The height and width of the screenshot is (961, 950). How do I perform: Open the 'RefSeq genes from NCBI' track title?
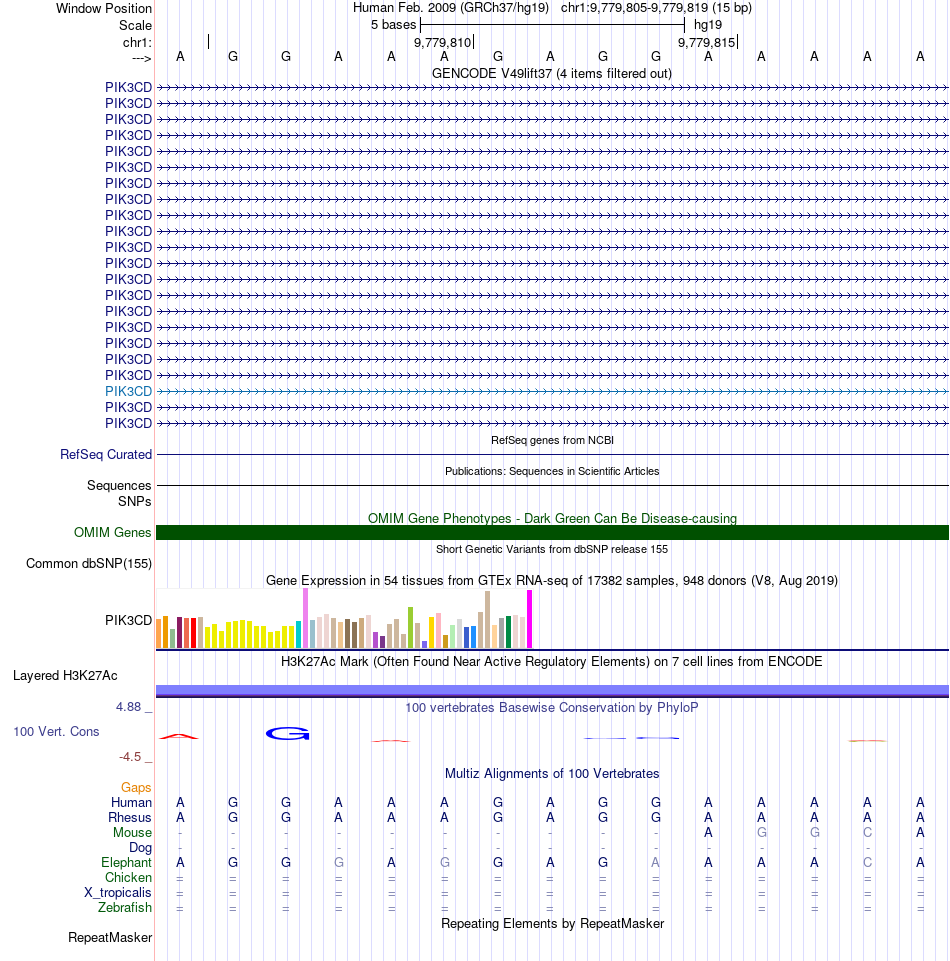point(552,440)
